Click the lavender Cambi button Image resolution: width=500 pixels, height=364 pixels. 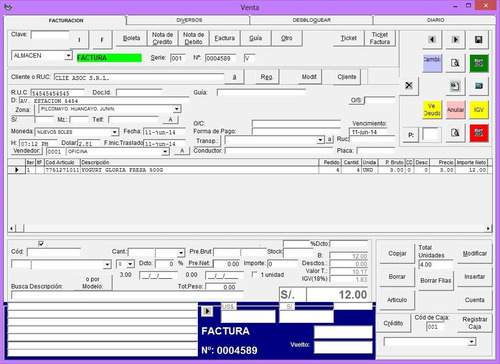[432, 63]
